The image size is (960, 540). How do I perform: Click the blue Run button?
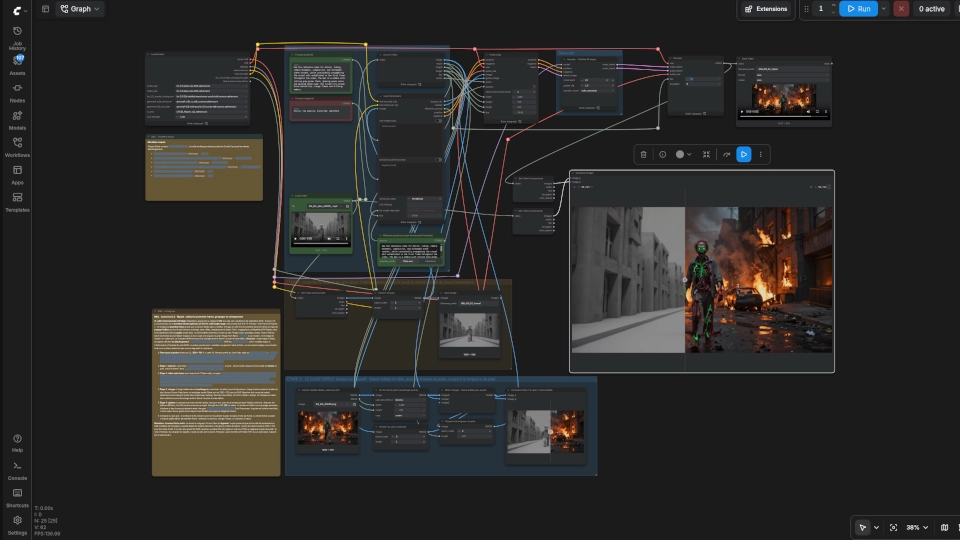pos(858,9)
